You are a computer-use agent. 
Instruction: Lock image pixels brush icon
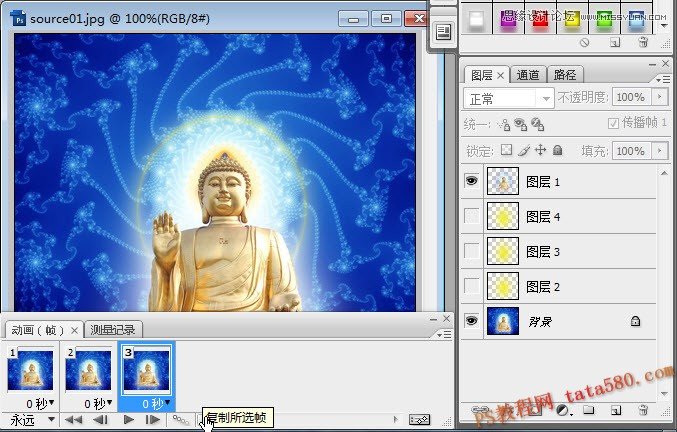pyautogui.click(x=523, y=150)
